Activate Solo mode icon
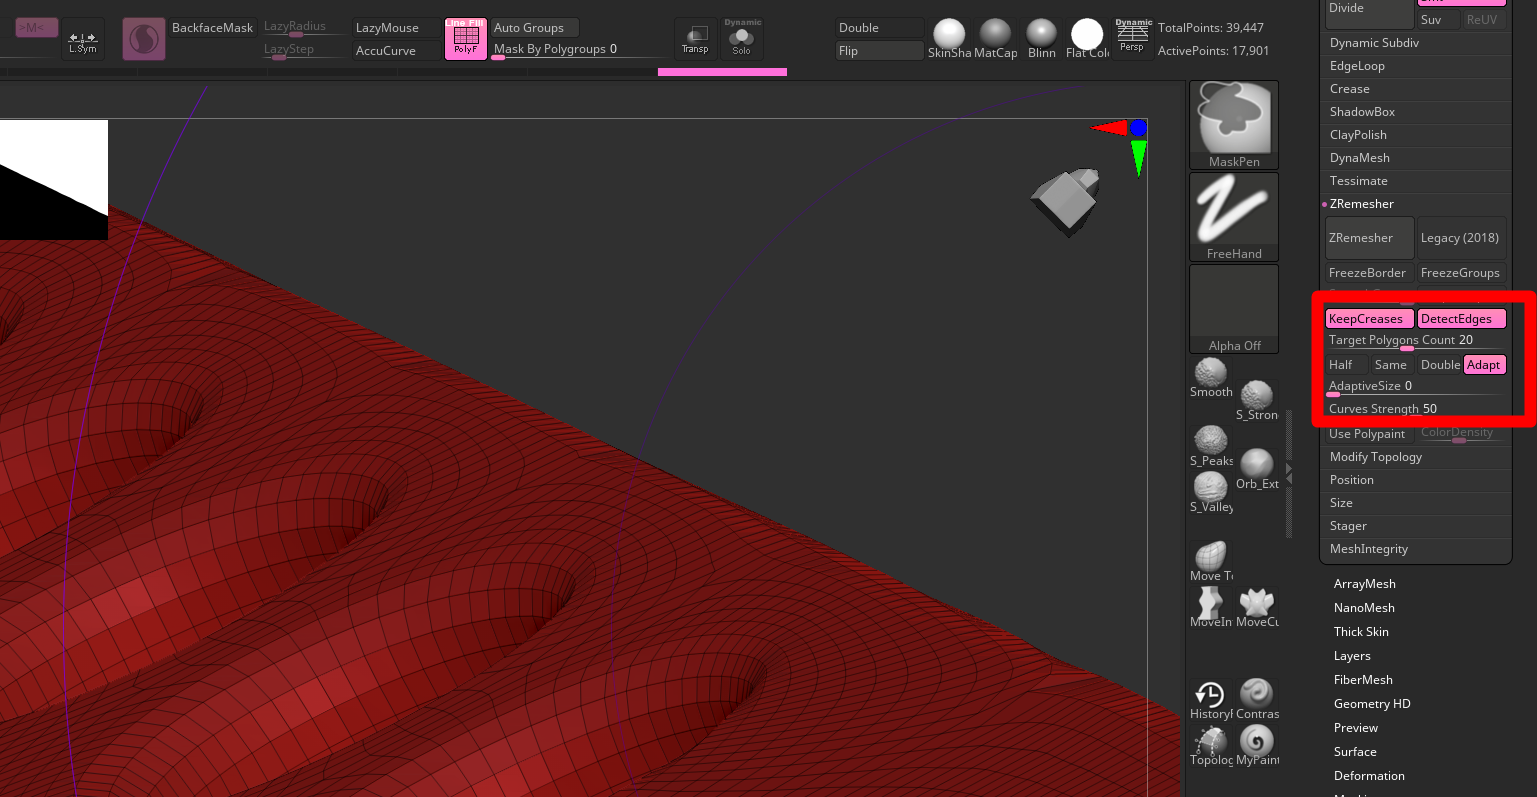 741,38
